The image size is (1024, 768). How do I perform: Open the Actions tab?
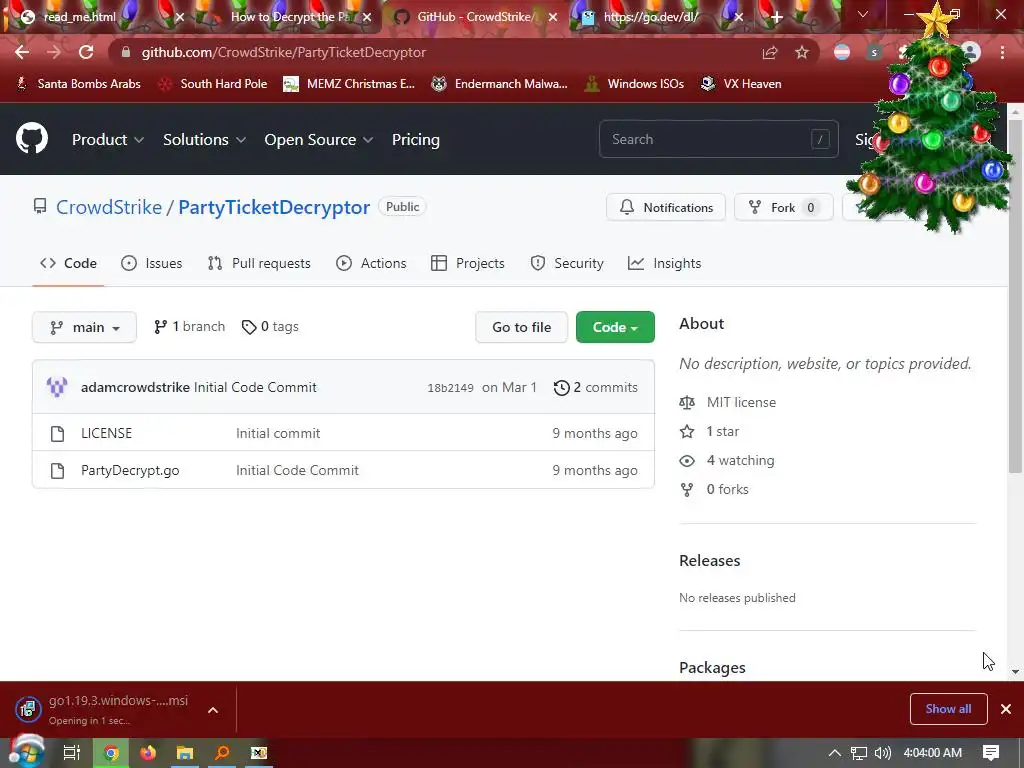pyautogui.click(x=371, y=263)
